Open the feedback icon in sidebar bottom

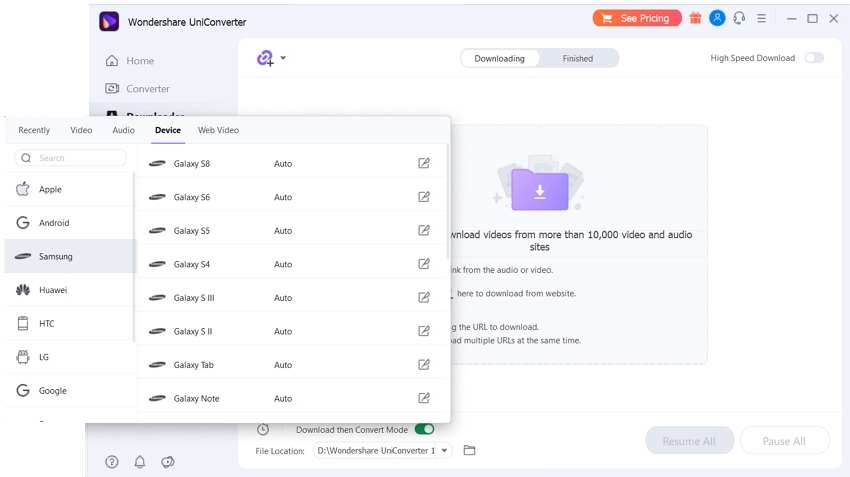(x=168, y=462)
